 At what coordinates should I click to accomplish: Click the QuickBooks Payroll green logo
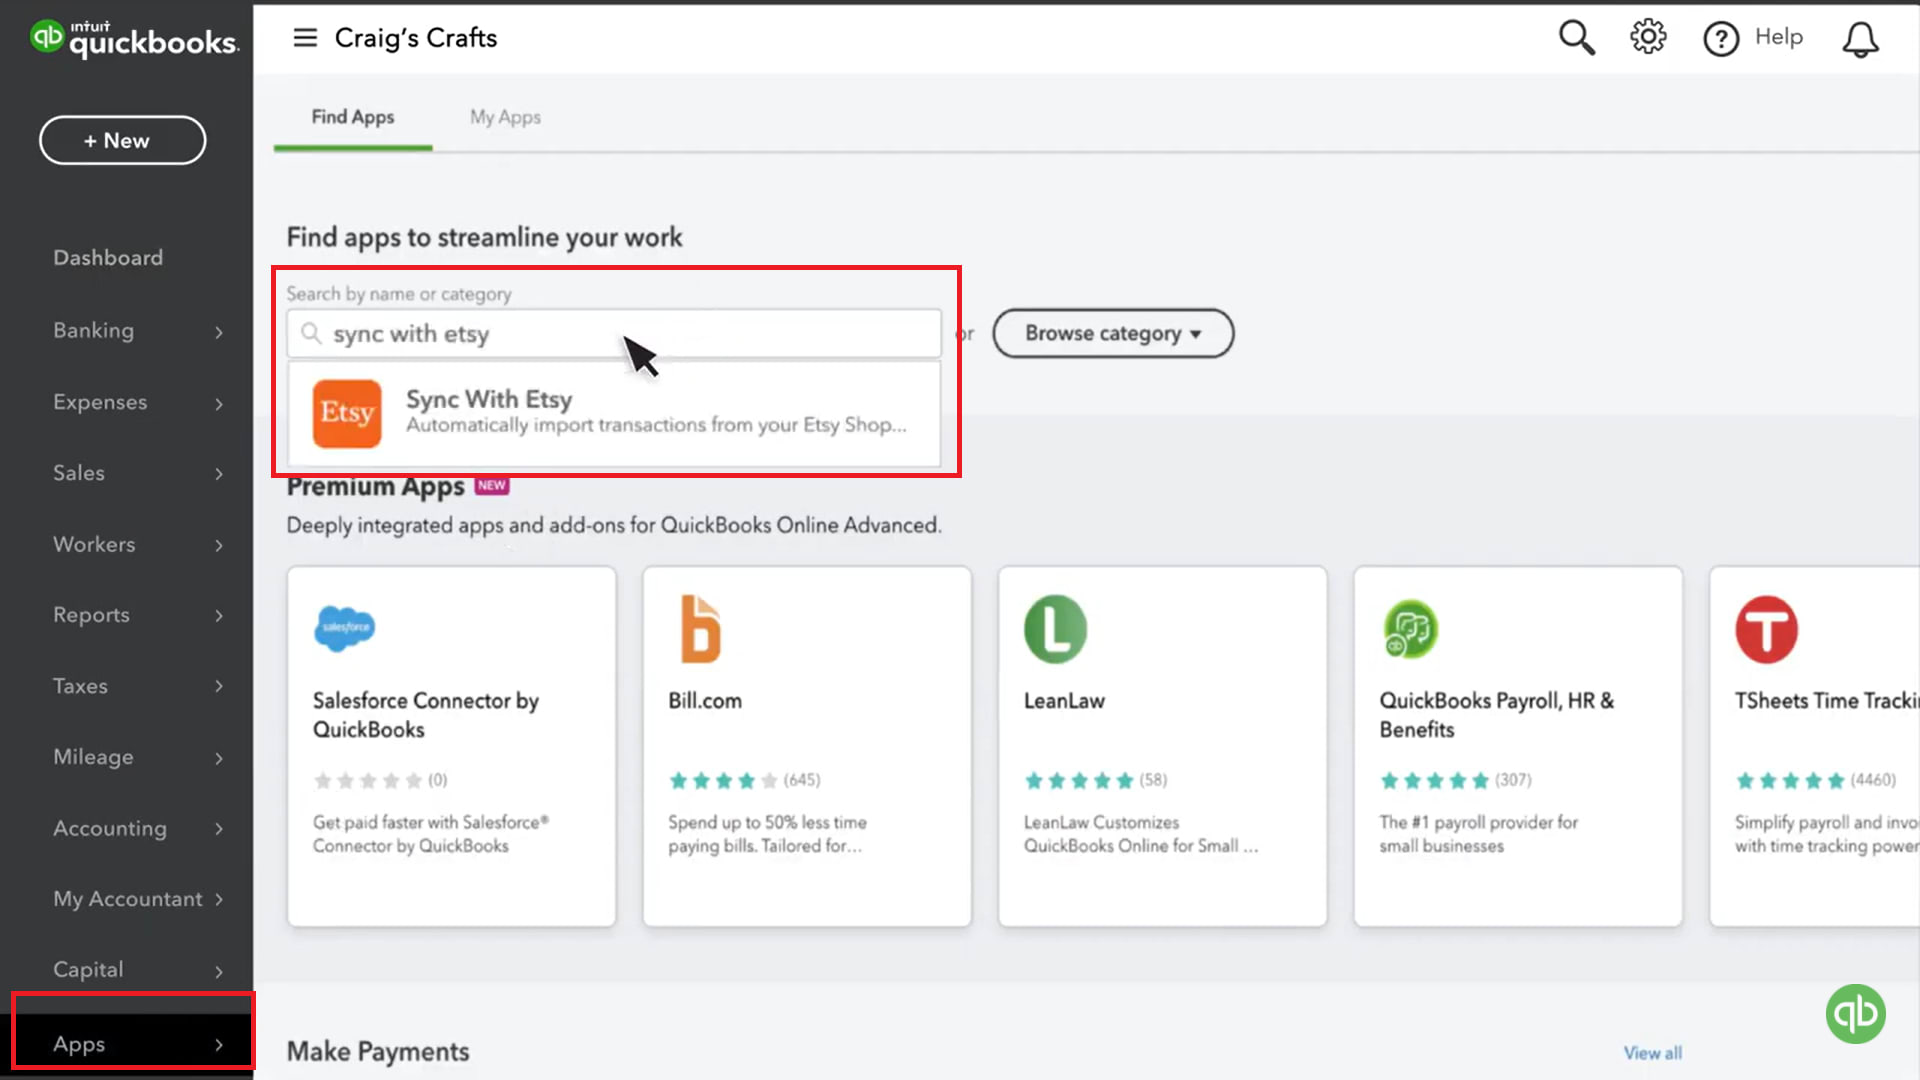1410,629
